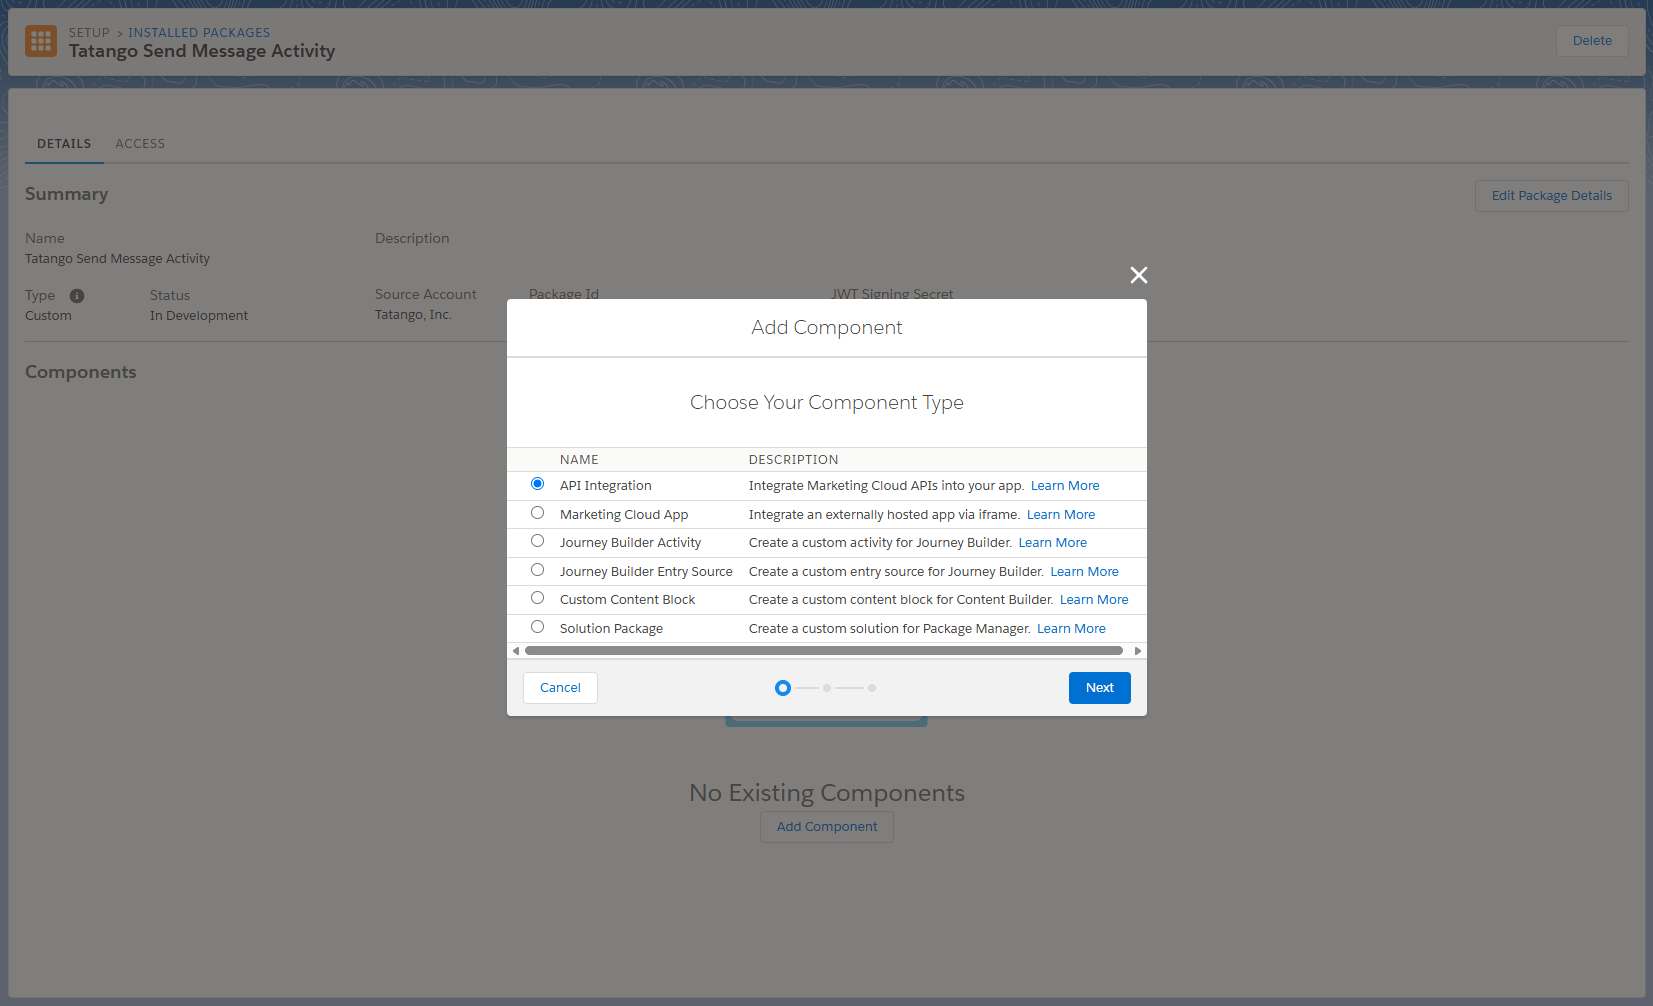Open Learn More for Journey Builder Activity
The image size is (1653, 1006).
1053,543
